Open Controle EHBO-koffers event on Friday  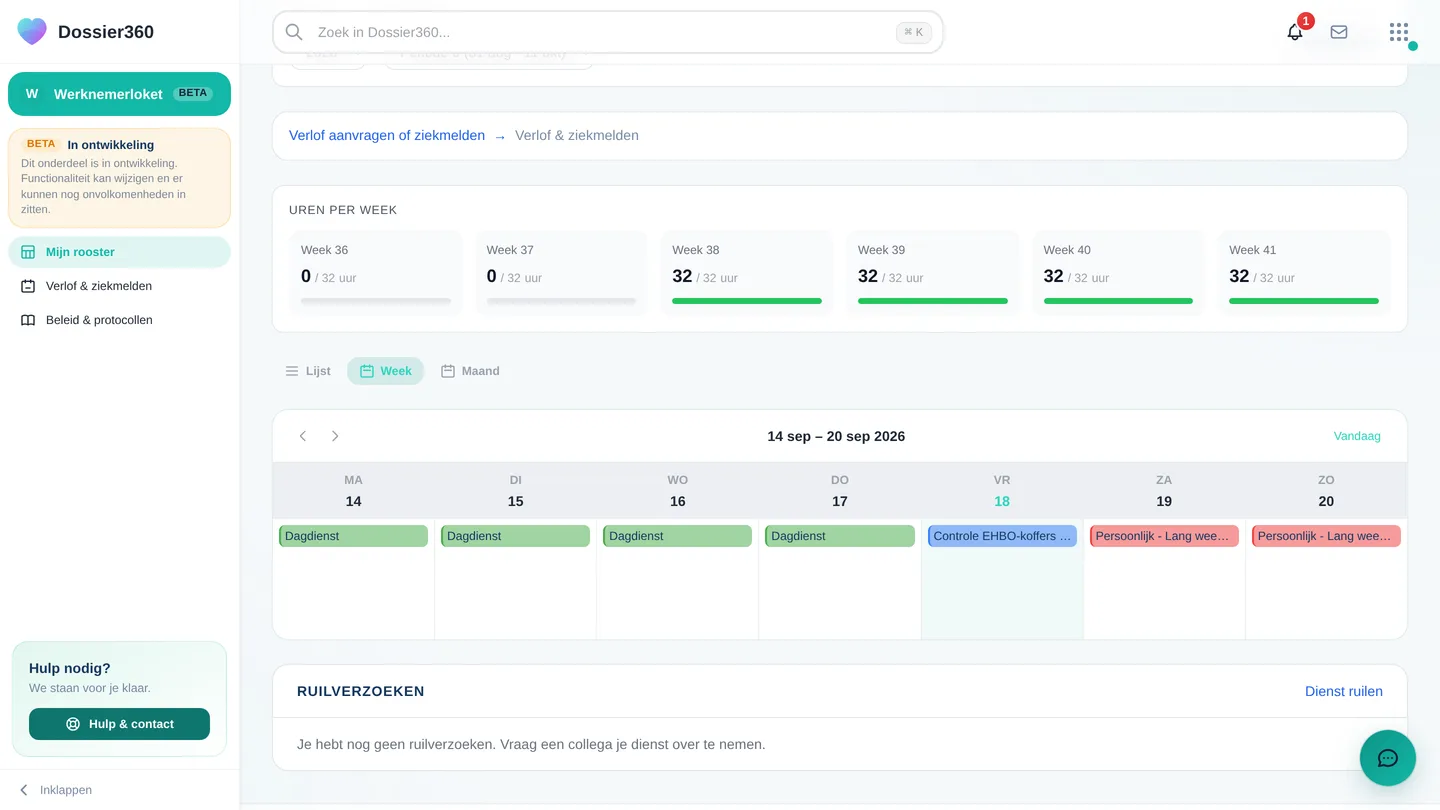coord(1002,536)
